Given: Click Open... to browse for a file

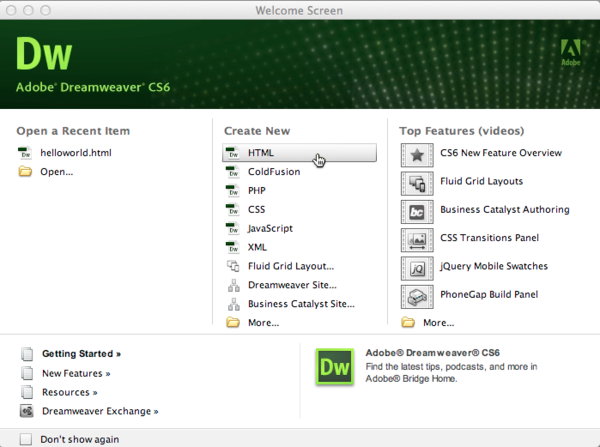Looking at the screenshot, I should 56,171.
